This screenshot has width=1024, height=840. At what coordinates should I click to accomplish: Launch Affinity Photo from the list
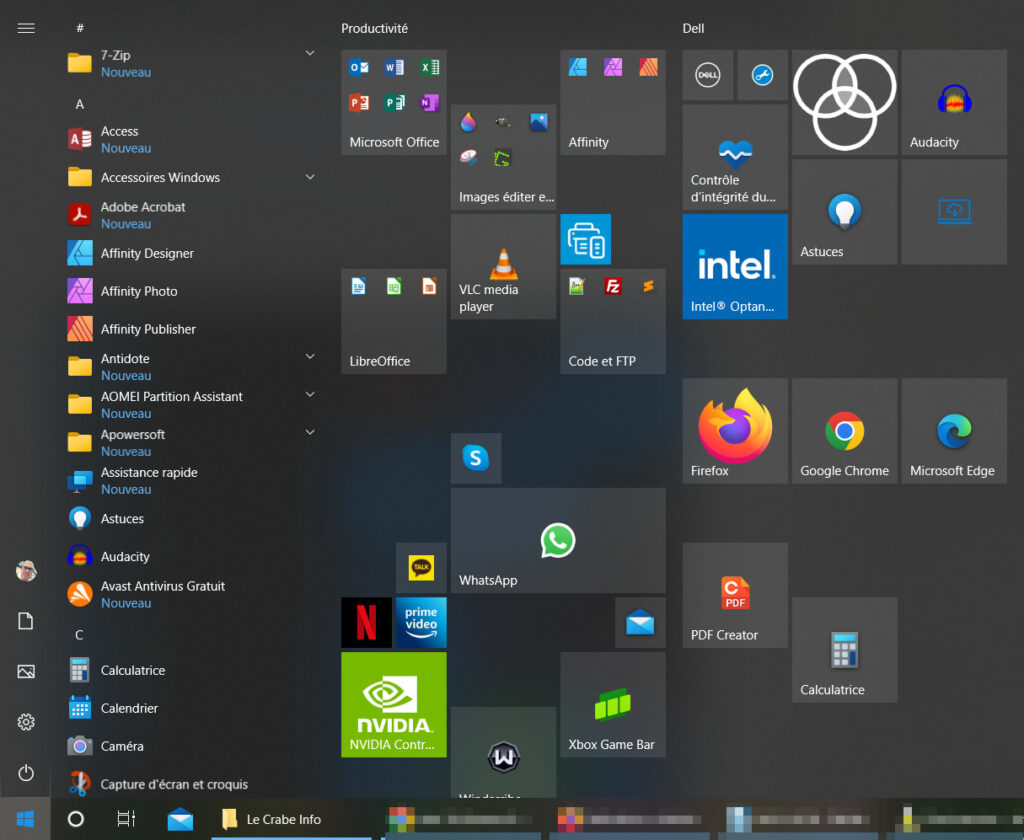[x=191, y=291]
